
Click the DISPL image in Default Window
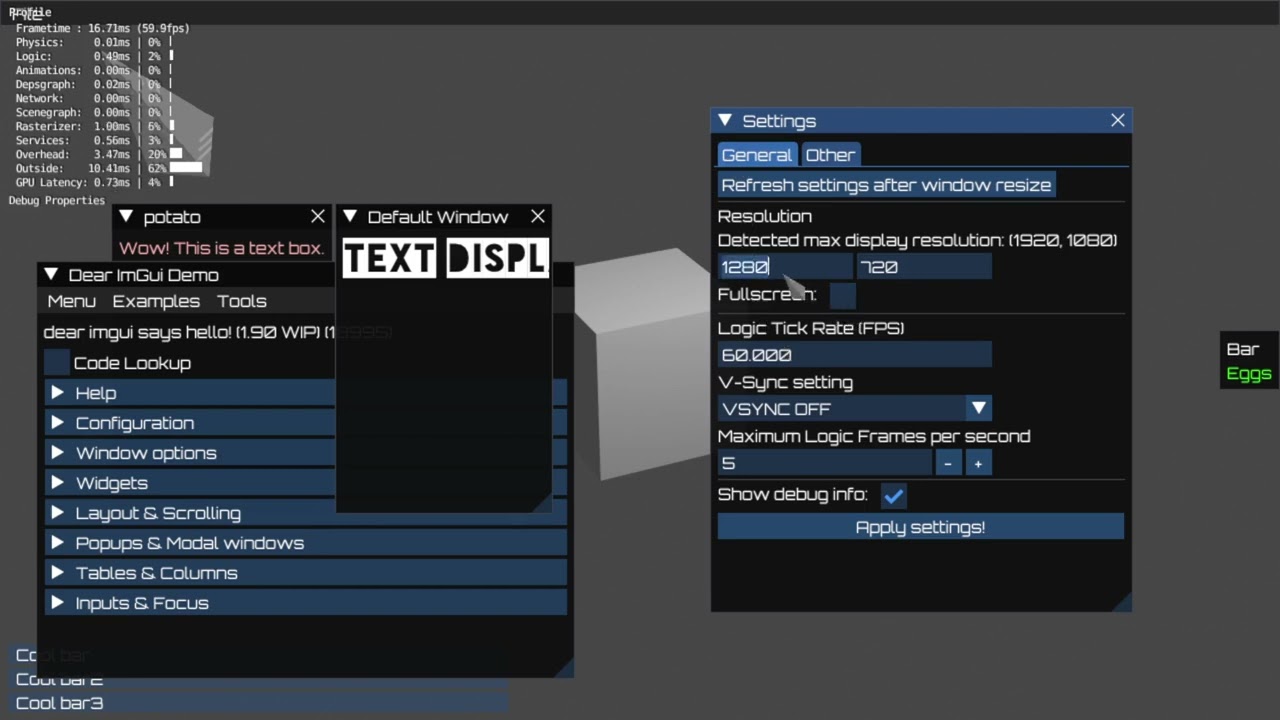click(x=497, y=258)
